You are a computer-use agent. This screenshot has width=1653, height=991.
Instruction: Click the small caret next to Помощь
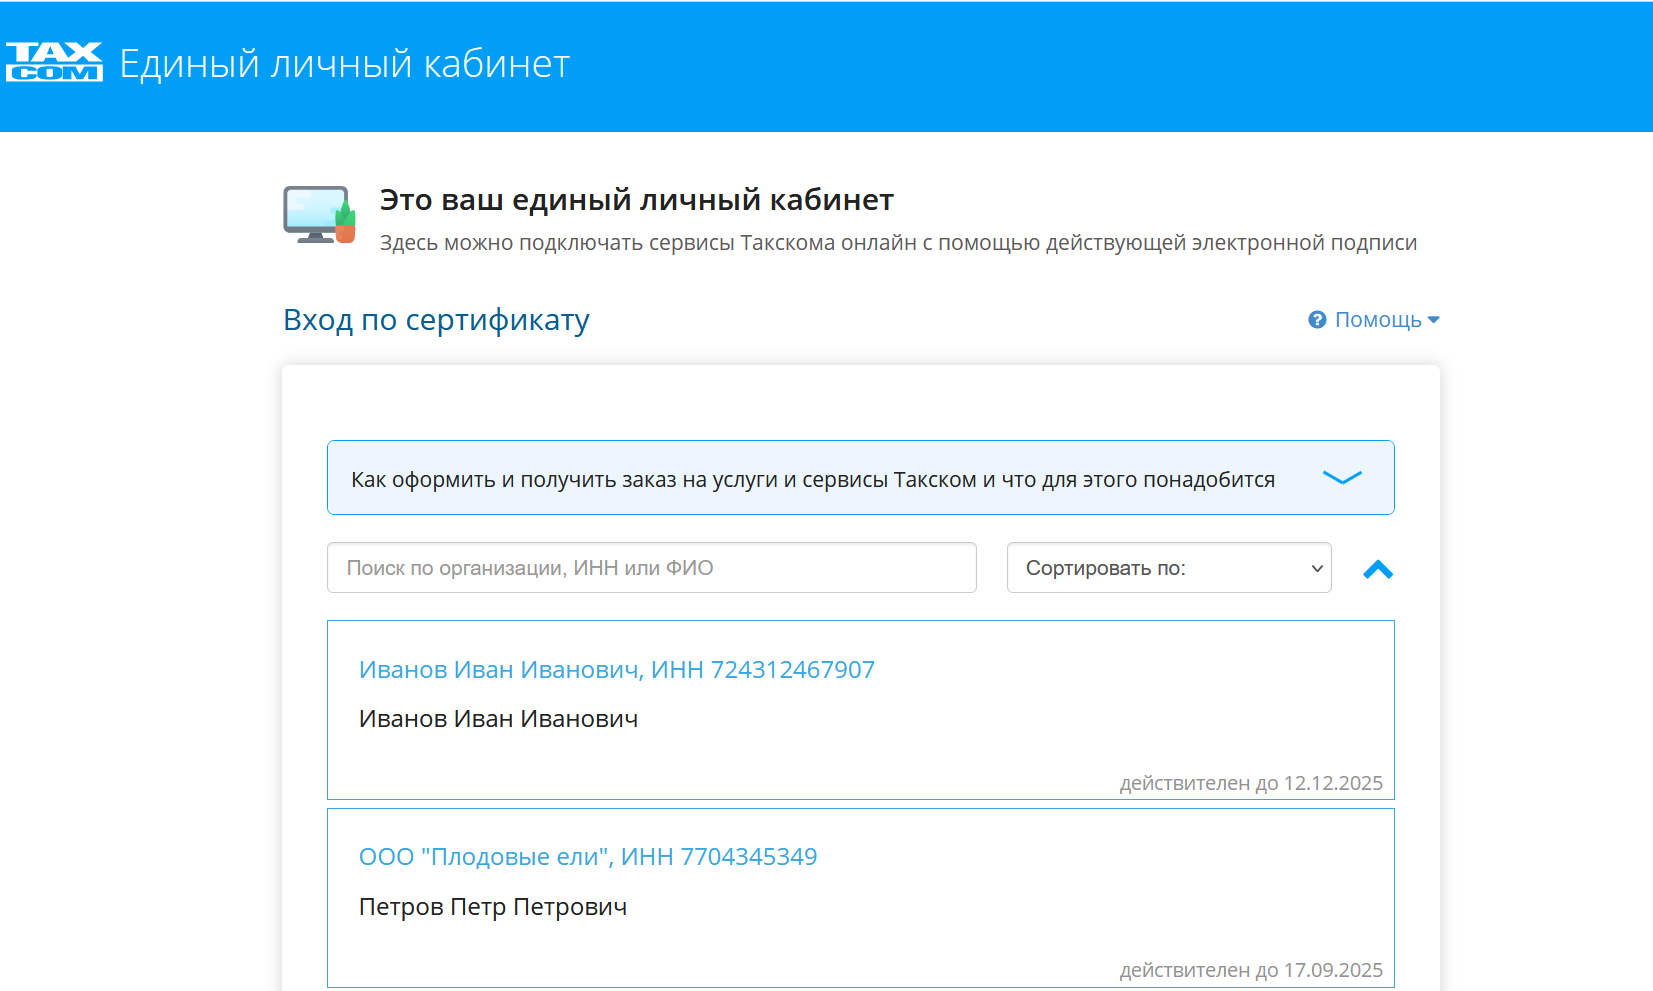click(x=1434, y=320)
